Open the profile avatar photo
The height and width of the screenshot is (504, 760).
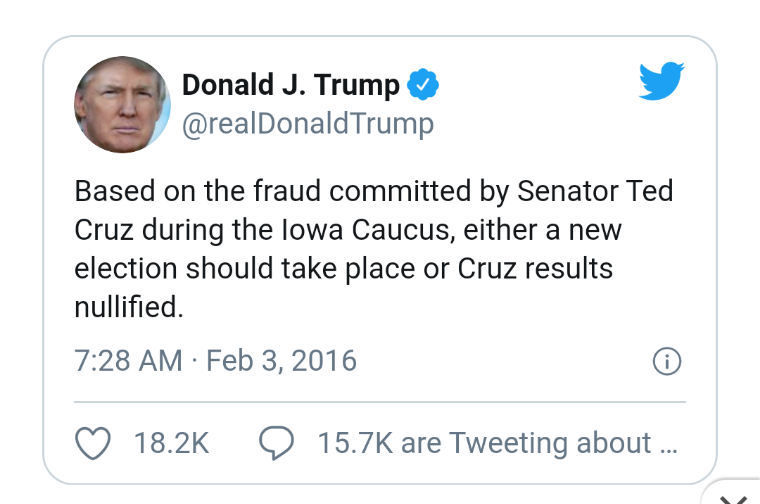(122, 104)
